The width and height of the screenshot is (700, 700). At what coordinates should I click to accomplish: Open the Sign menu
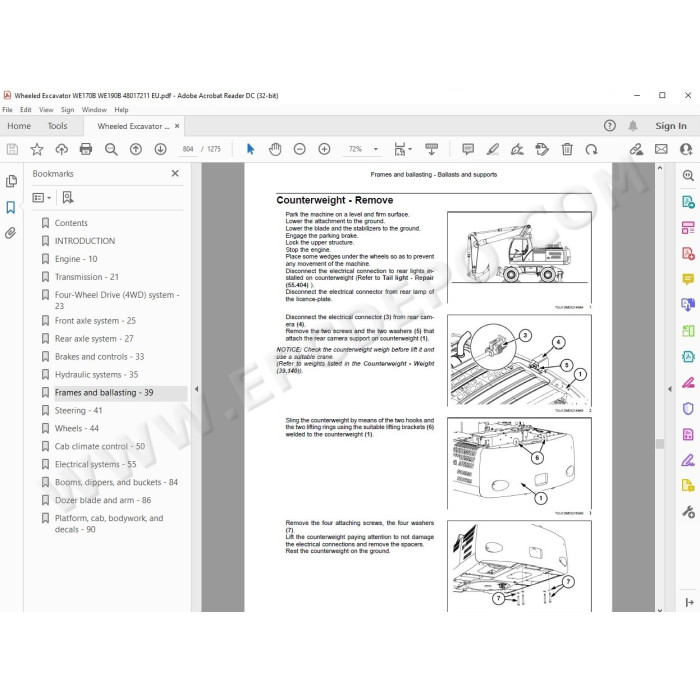67,110
